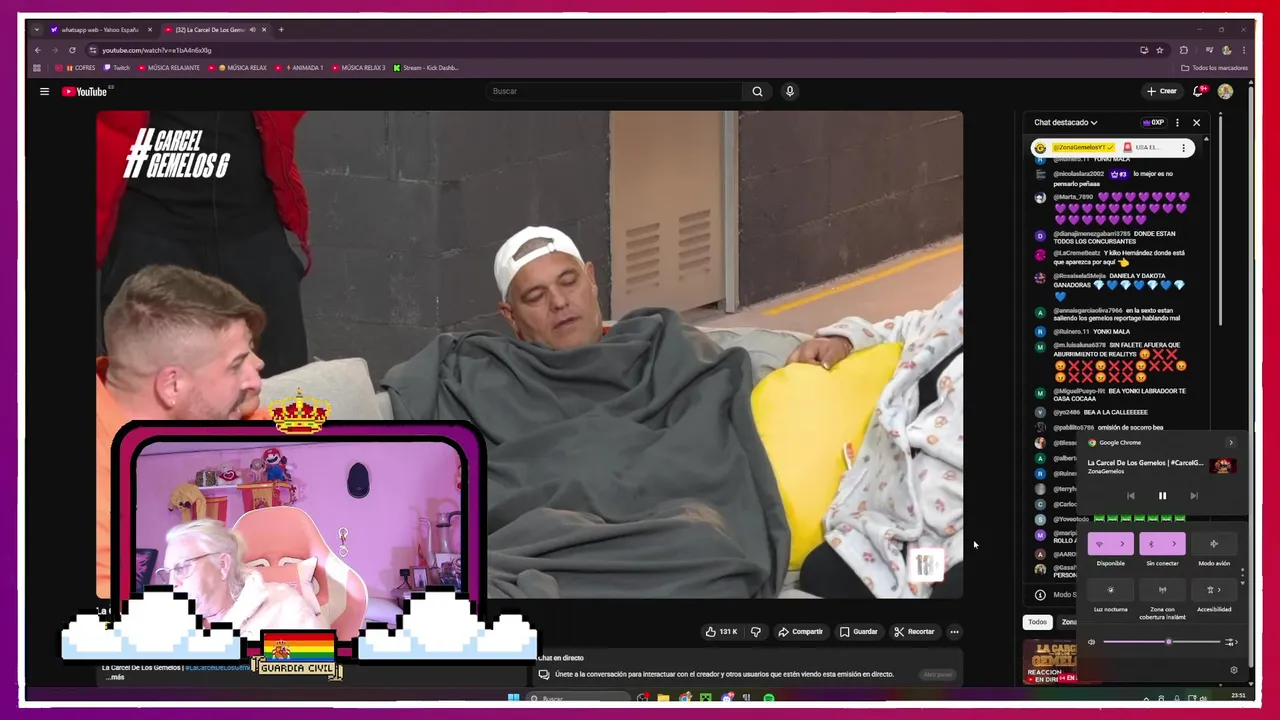Bookmark this page with star icon
This screenshot has width=1280, height=720.
coord(1160,50)
